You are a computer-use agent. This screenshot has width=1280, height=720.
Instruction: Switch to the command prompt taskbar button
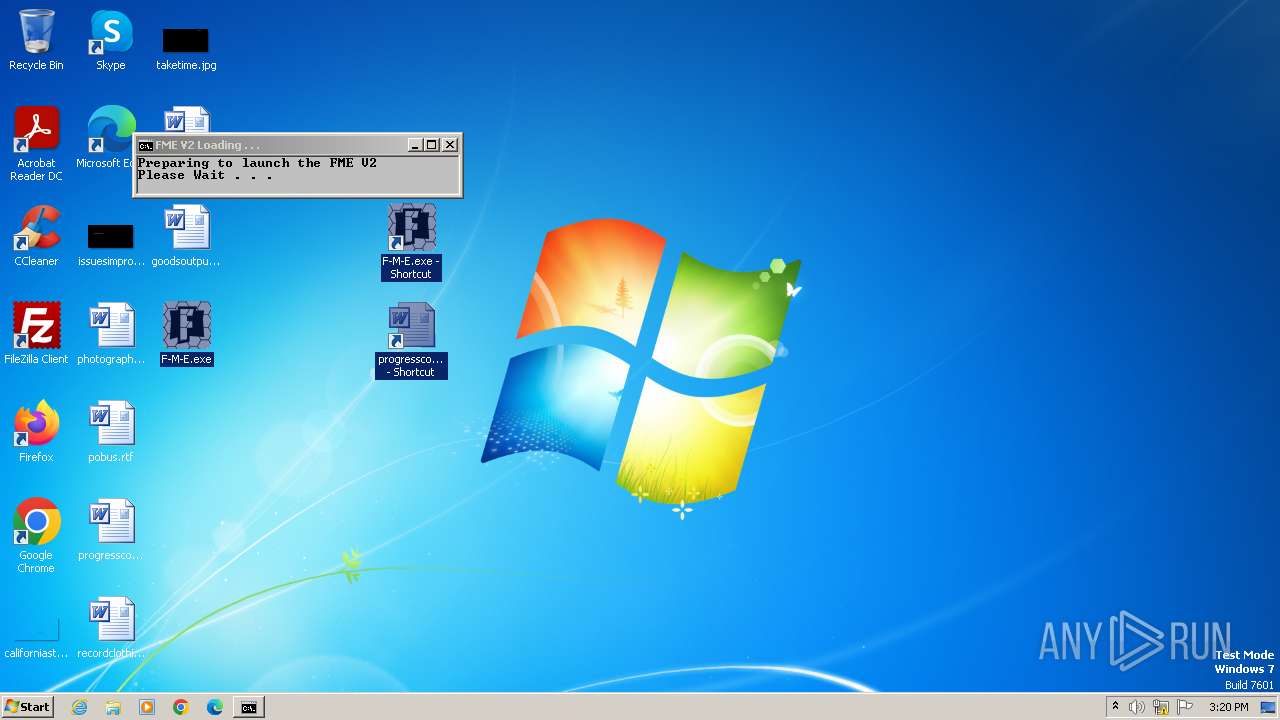249,707
